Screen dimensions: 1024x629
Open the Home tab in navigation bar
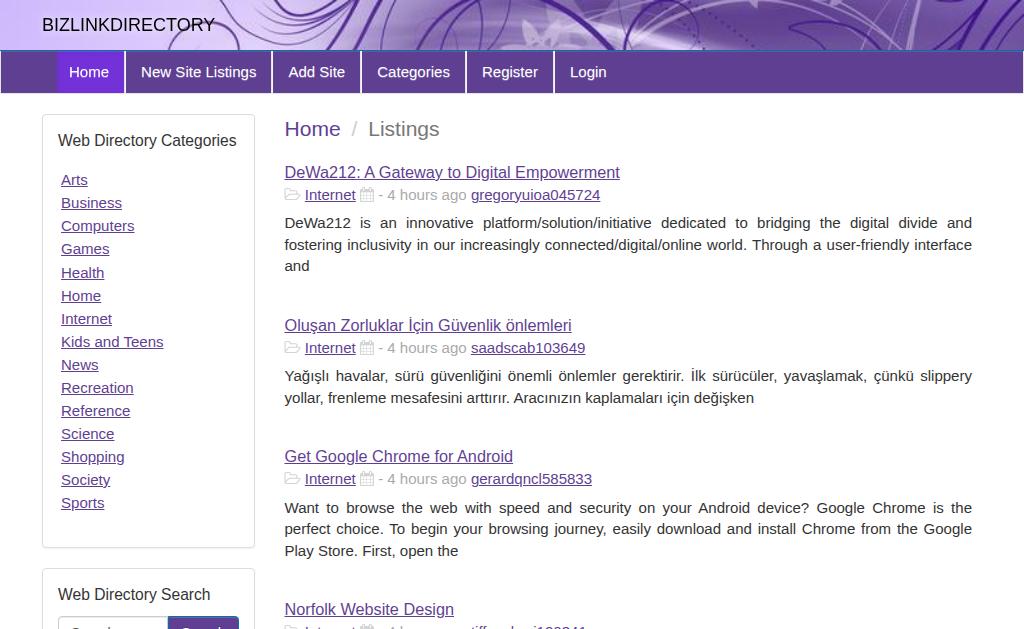pyautogui.click(x=89, y=72)
